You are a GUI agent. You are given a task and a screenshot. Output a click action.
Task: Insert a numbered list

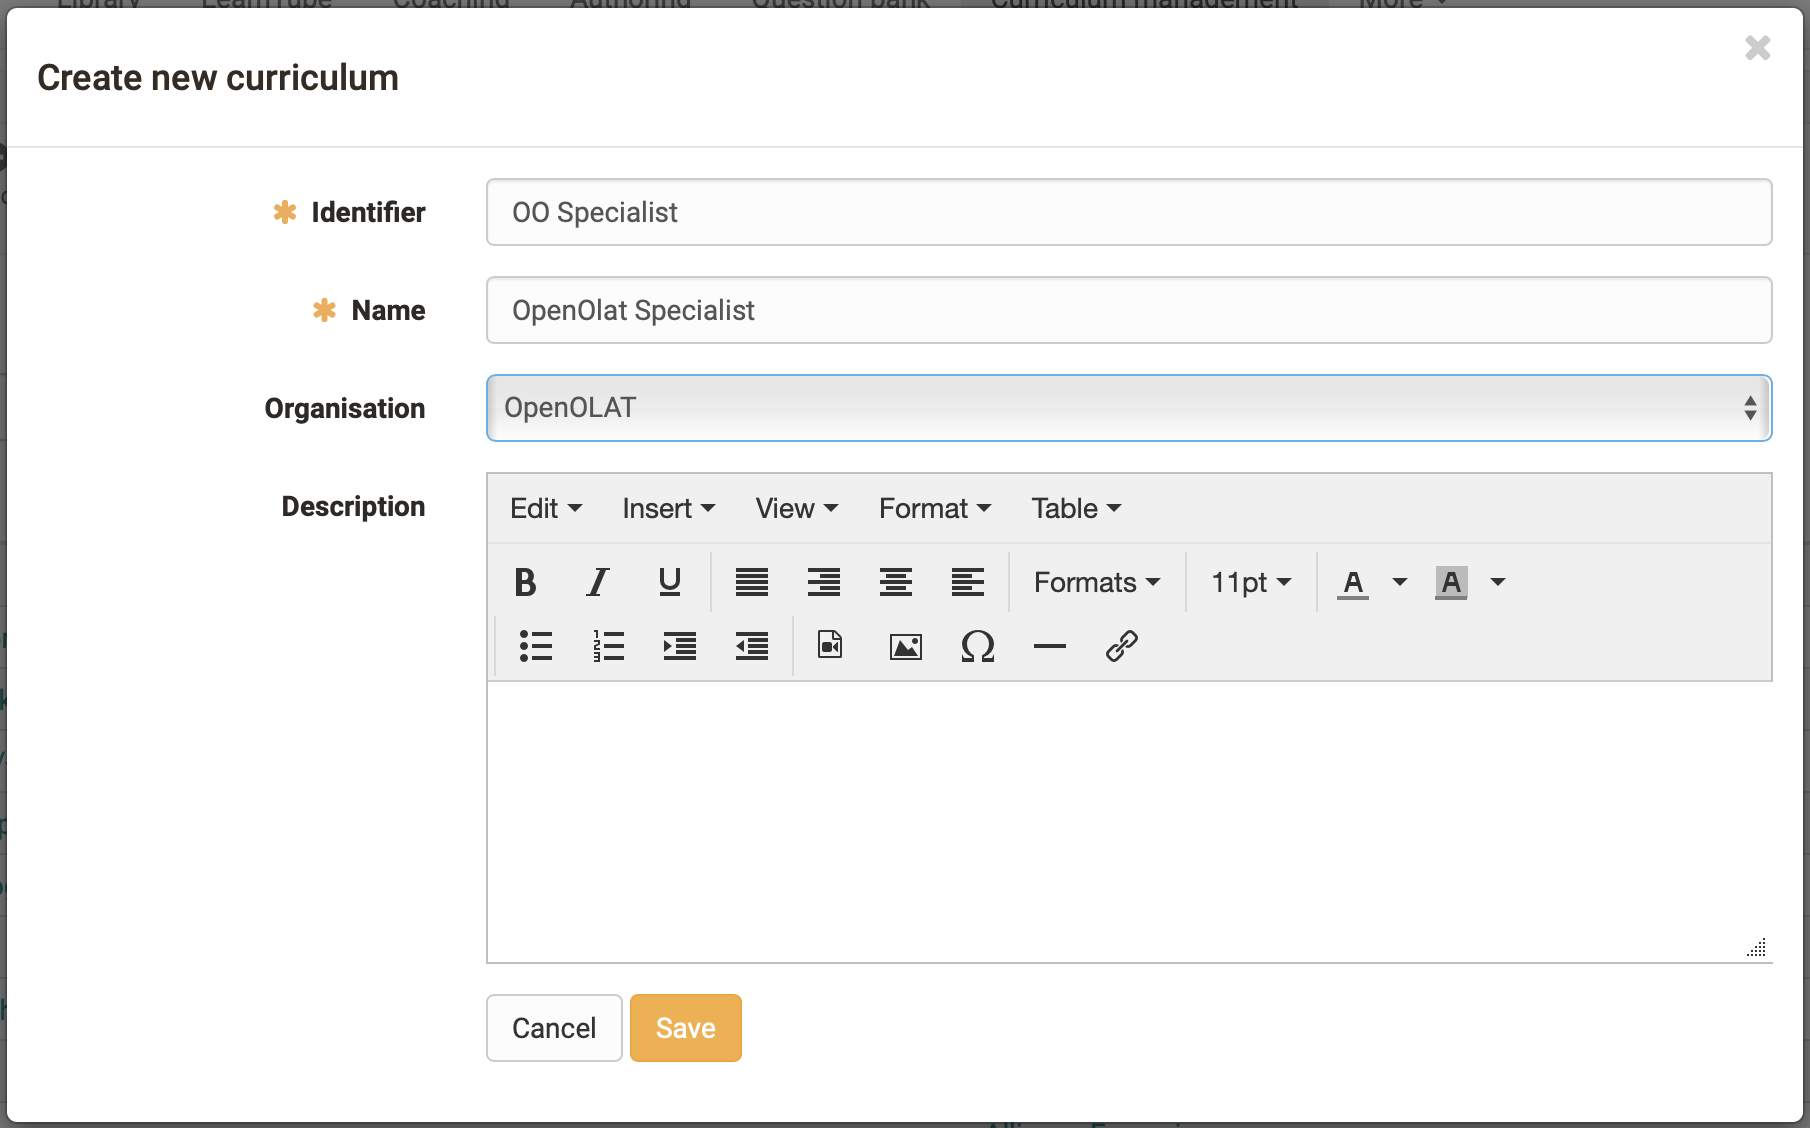point(608,646)
